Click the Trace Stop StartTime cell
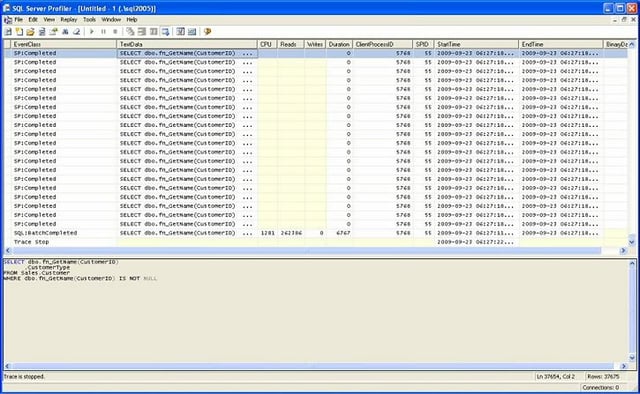Image resolution: width=640 pixels, height=394 pixels. coord(477,242)
